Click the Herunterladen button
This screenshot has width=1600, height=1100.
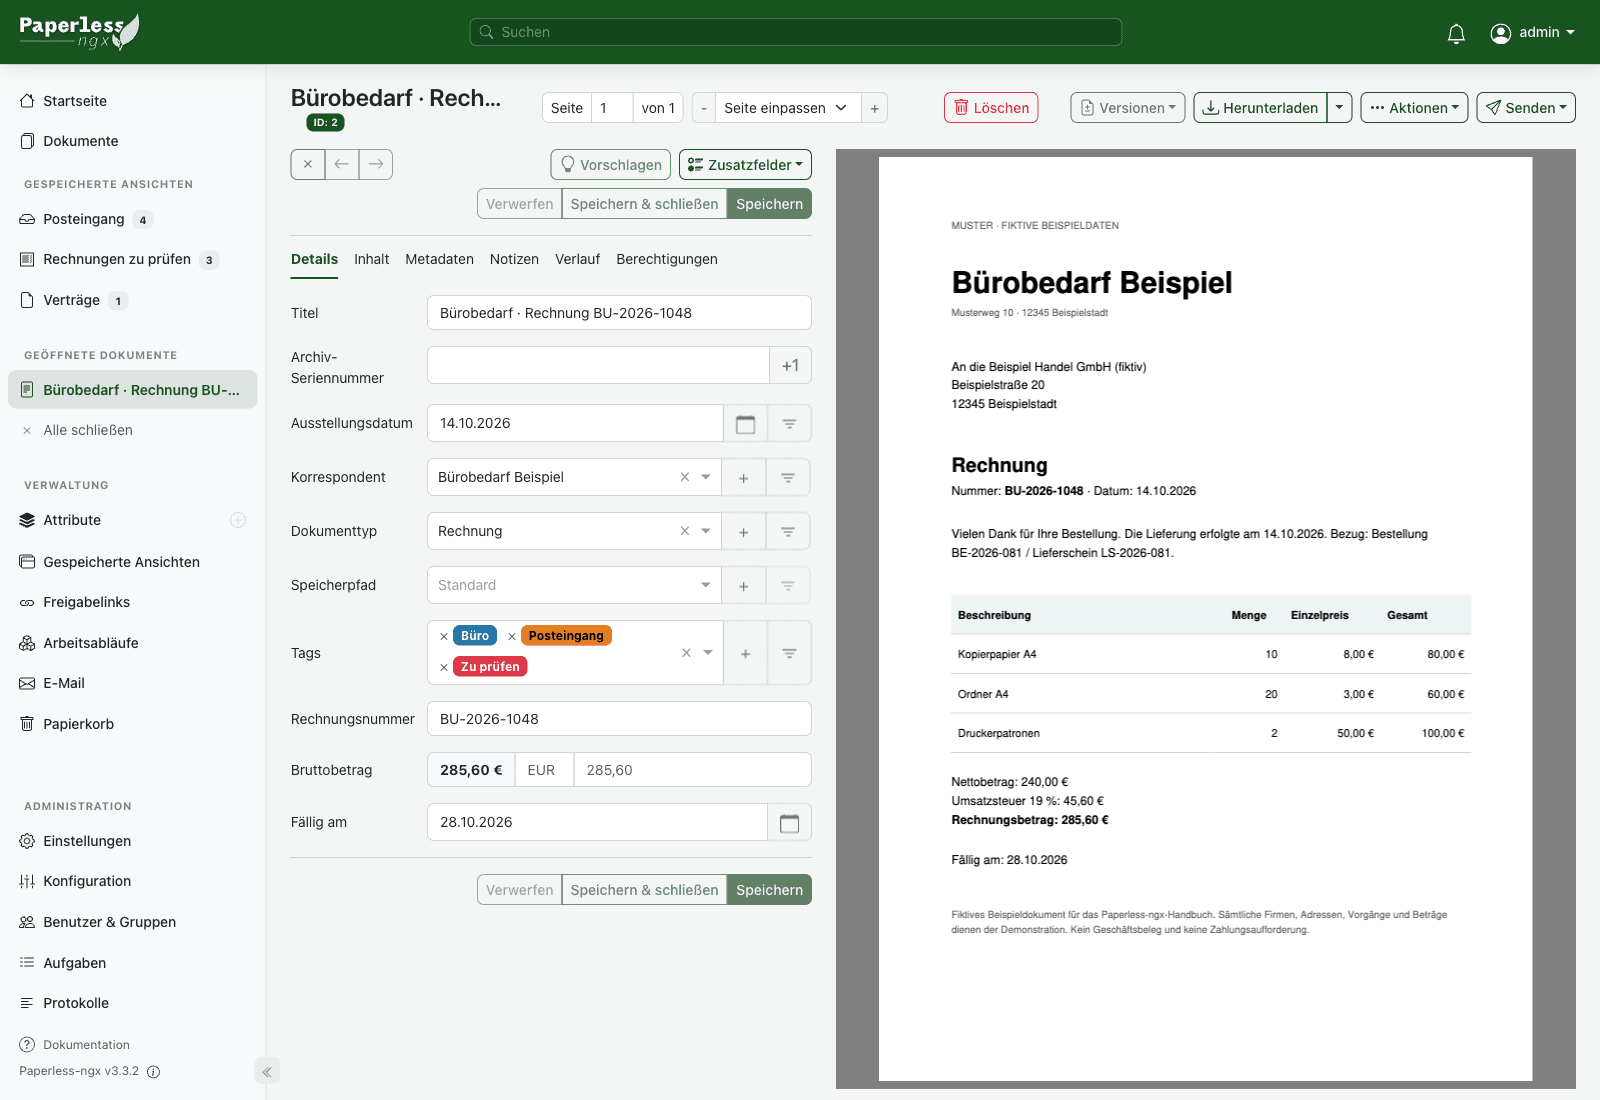1260,108
